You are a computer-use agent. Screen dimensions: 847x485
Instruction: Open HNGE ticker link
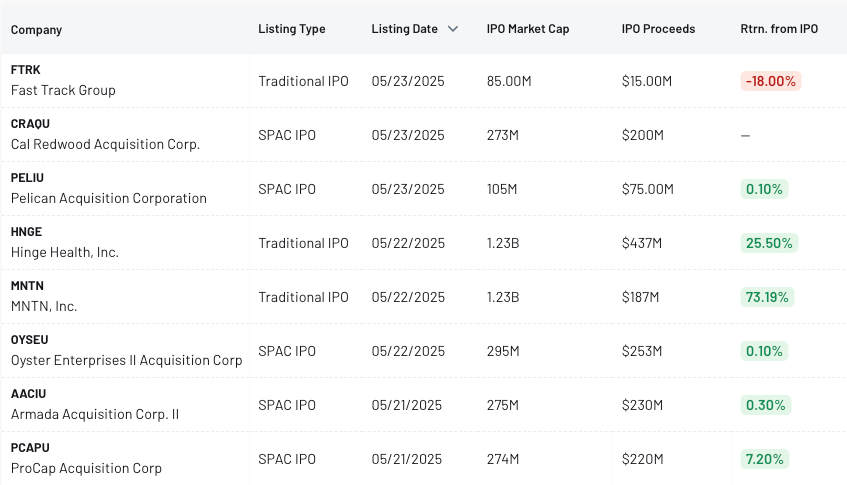[x=26, y=232]
